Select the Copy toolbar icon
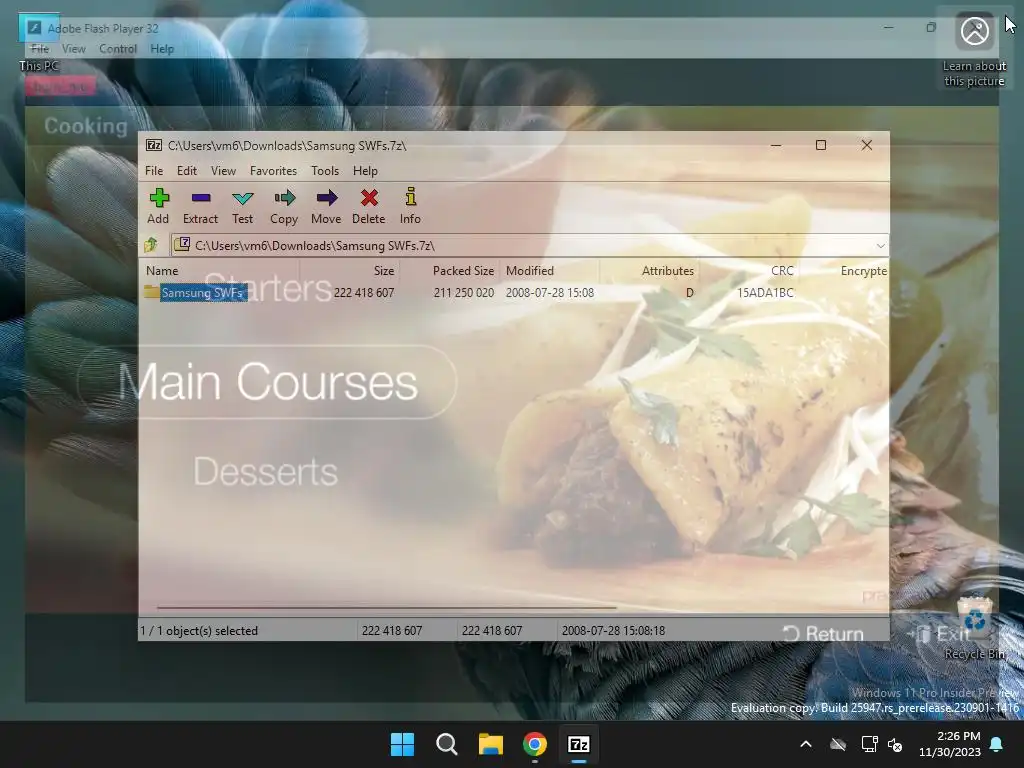 coord(284,206)
